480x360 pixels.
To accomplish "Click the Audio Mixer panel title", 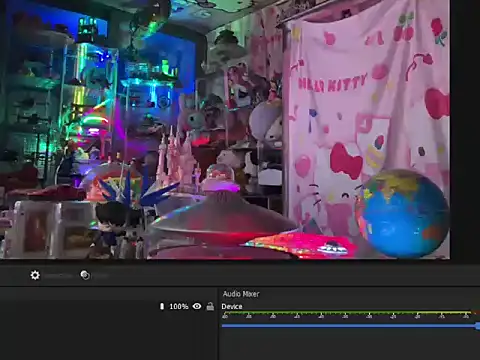I will click(241, 294).
